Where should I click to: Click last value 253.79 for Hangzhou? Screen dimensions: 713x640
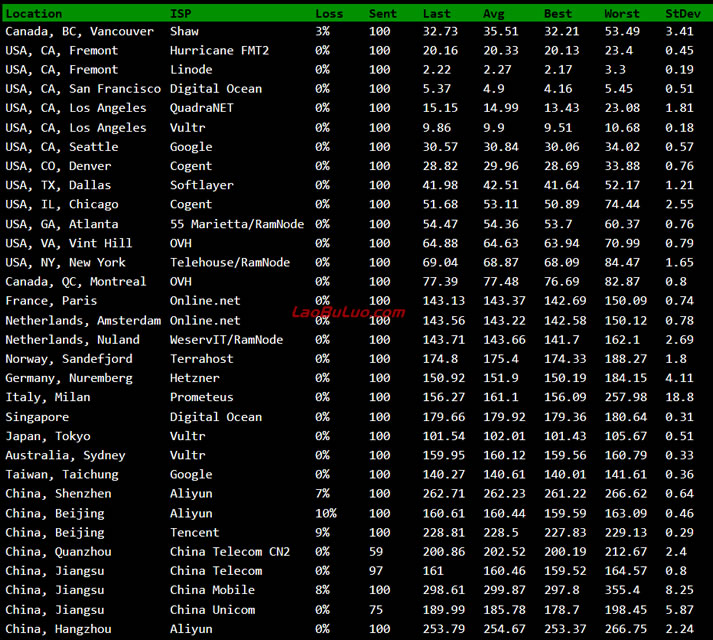[444, 629]
